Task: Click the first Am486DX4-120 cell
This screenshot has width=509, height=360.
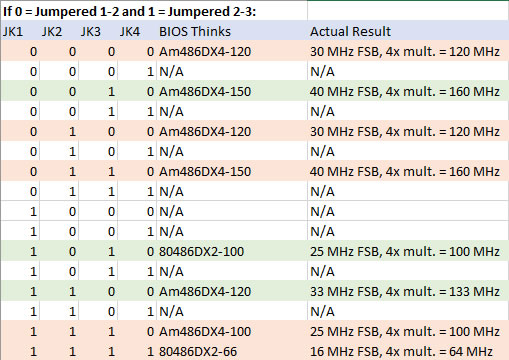Action: [x=232, y=51]
